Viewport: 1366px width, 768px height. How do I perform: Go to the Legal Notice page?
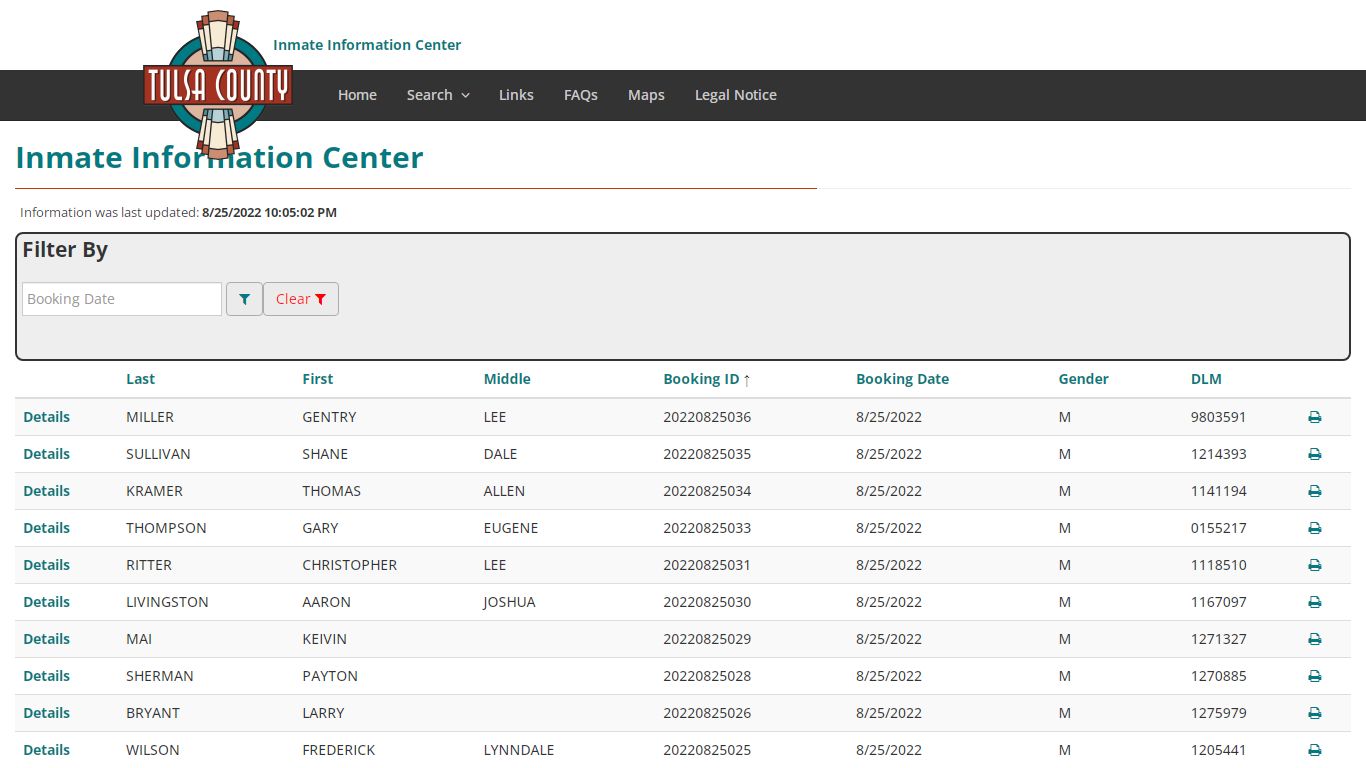click(x=736, y=95)
